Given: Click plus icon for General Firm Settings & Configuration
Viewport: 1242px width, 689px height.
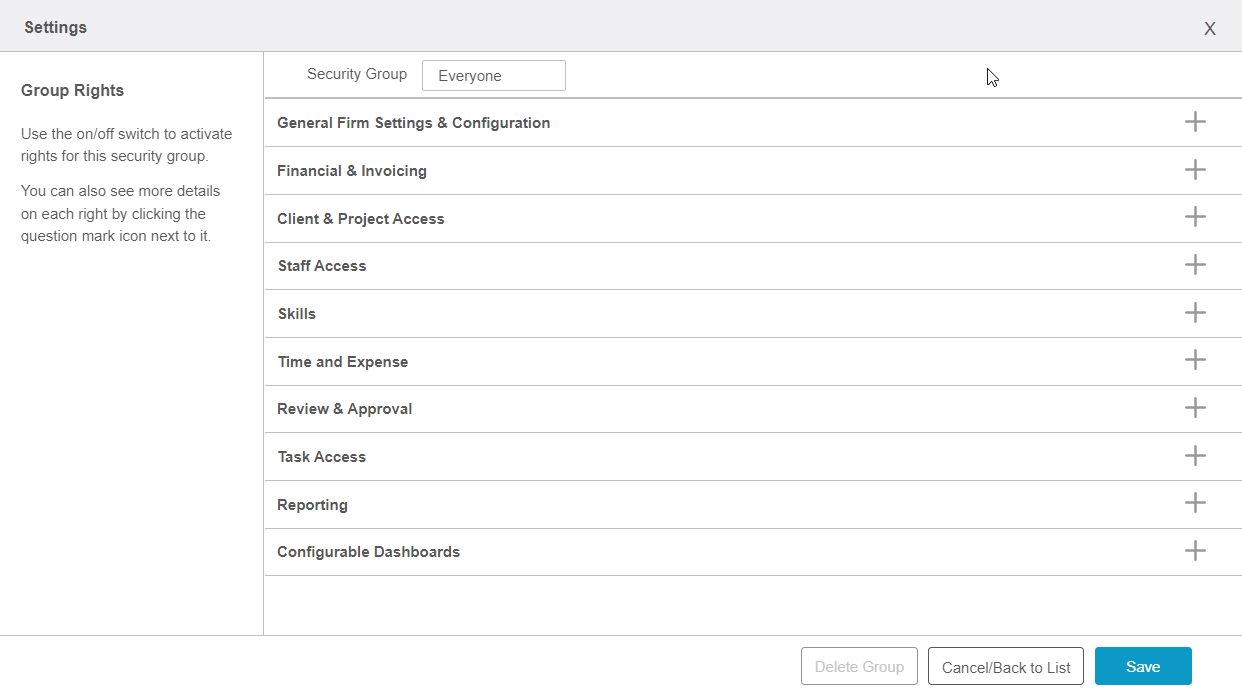Looking at the screenshot, I should [1195, 122].
